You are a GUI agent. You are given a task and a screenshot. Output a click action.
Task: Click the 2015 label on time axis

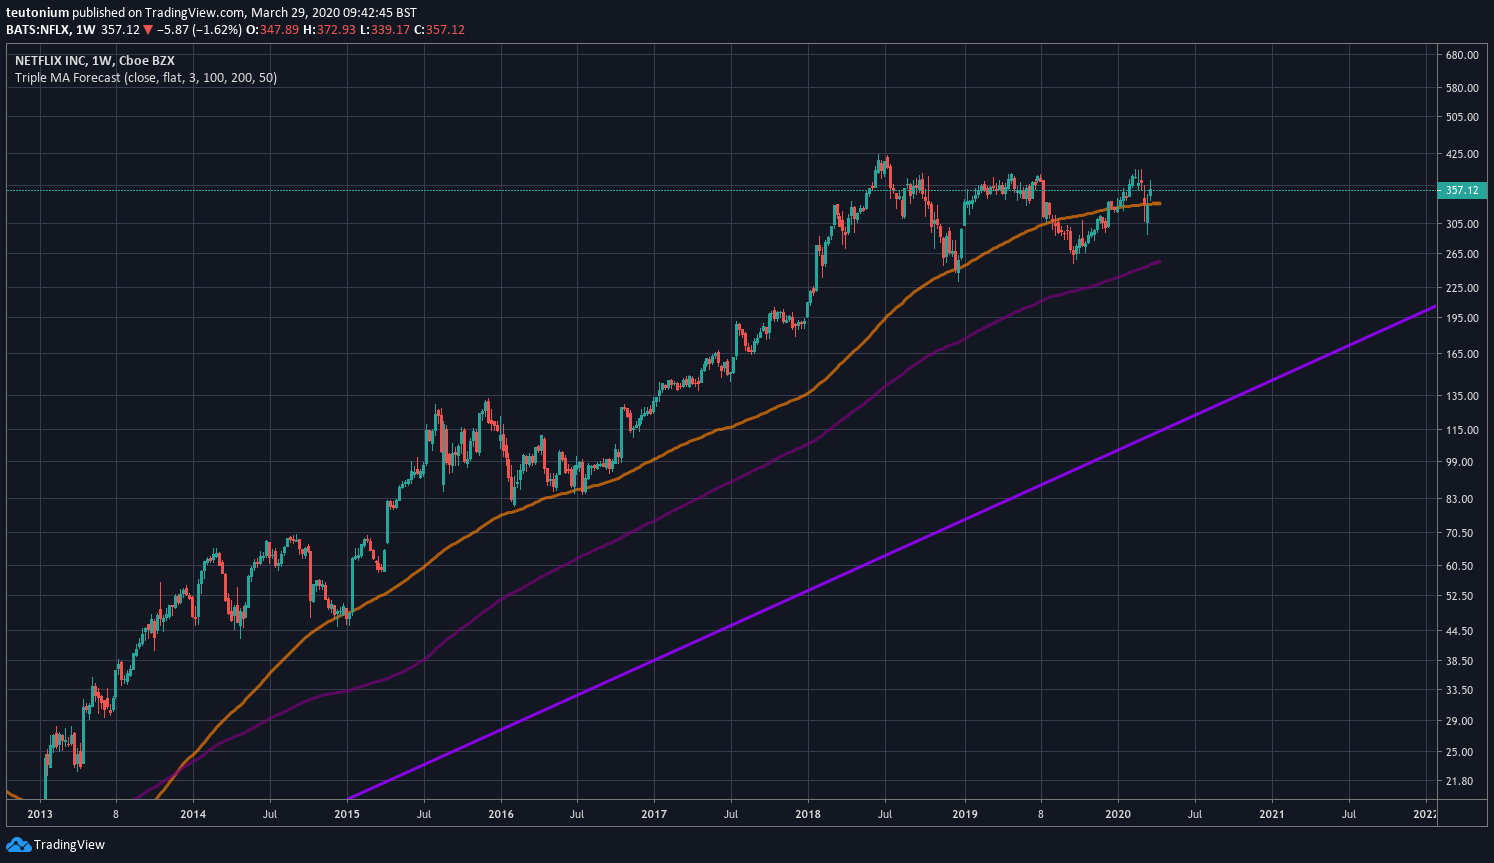(x=347, y=814)
